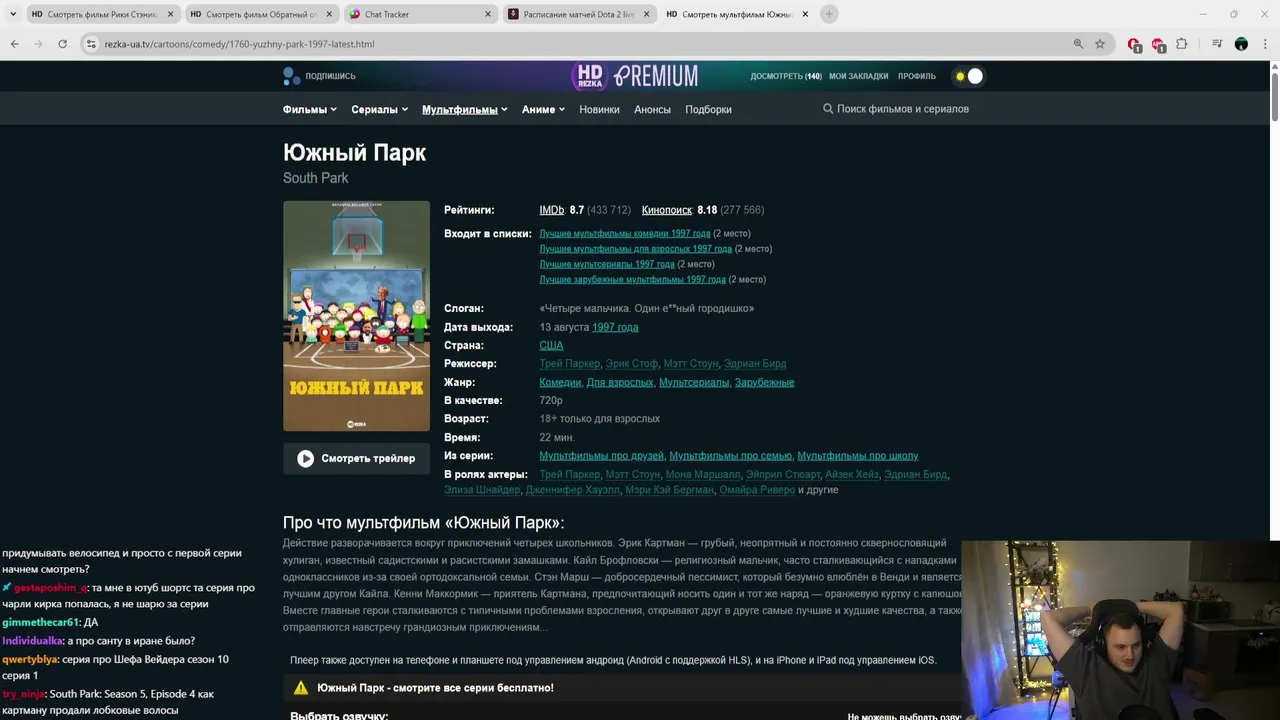Click the play icon on trailer button
Screen dimensions: 1280x720
(x=305, y=458)
